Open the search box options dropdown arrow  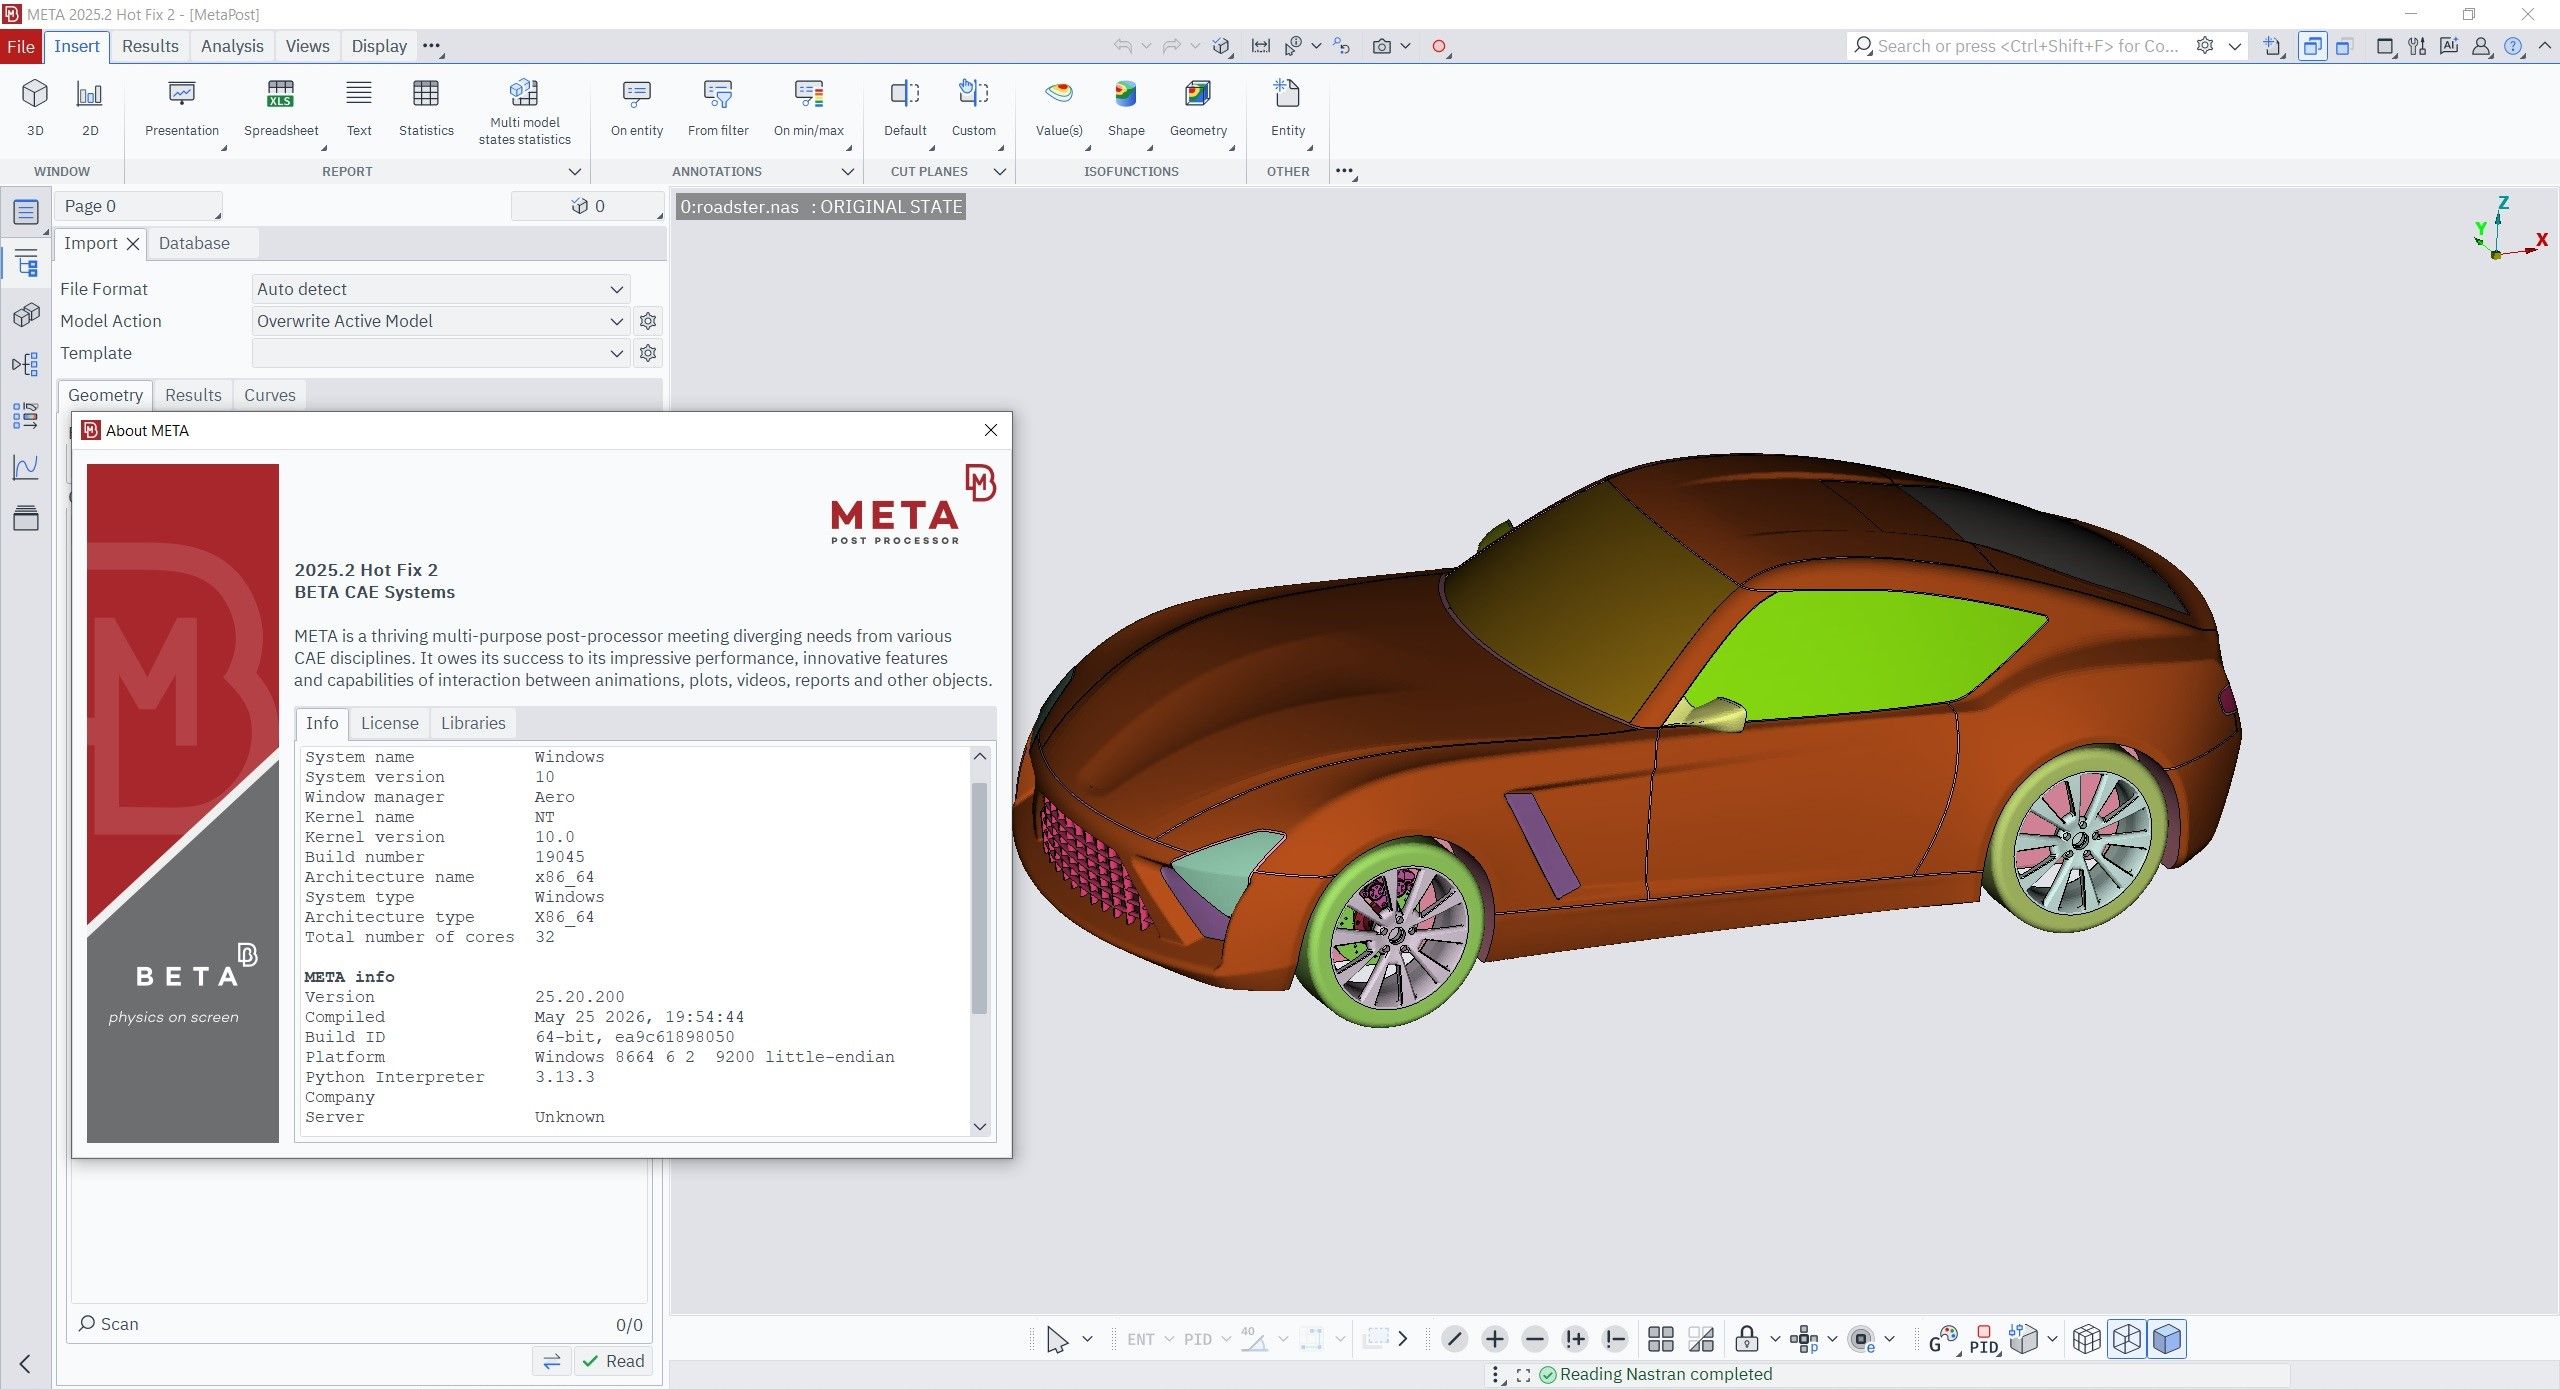point(2235,46)
